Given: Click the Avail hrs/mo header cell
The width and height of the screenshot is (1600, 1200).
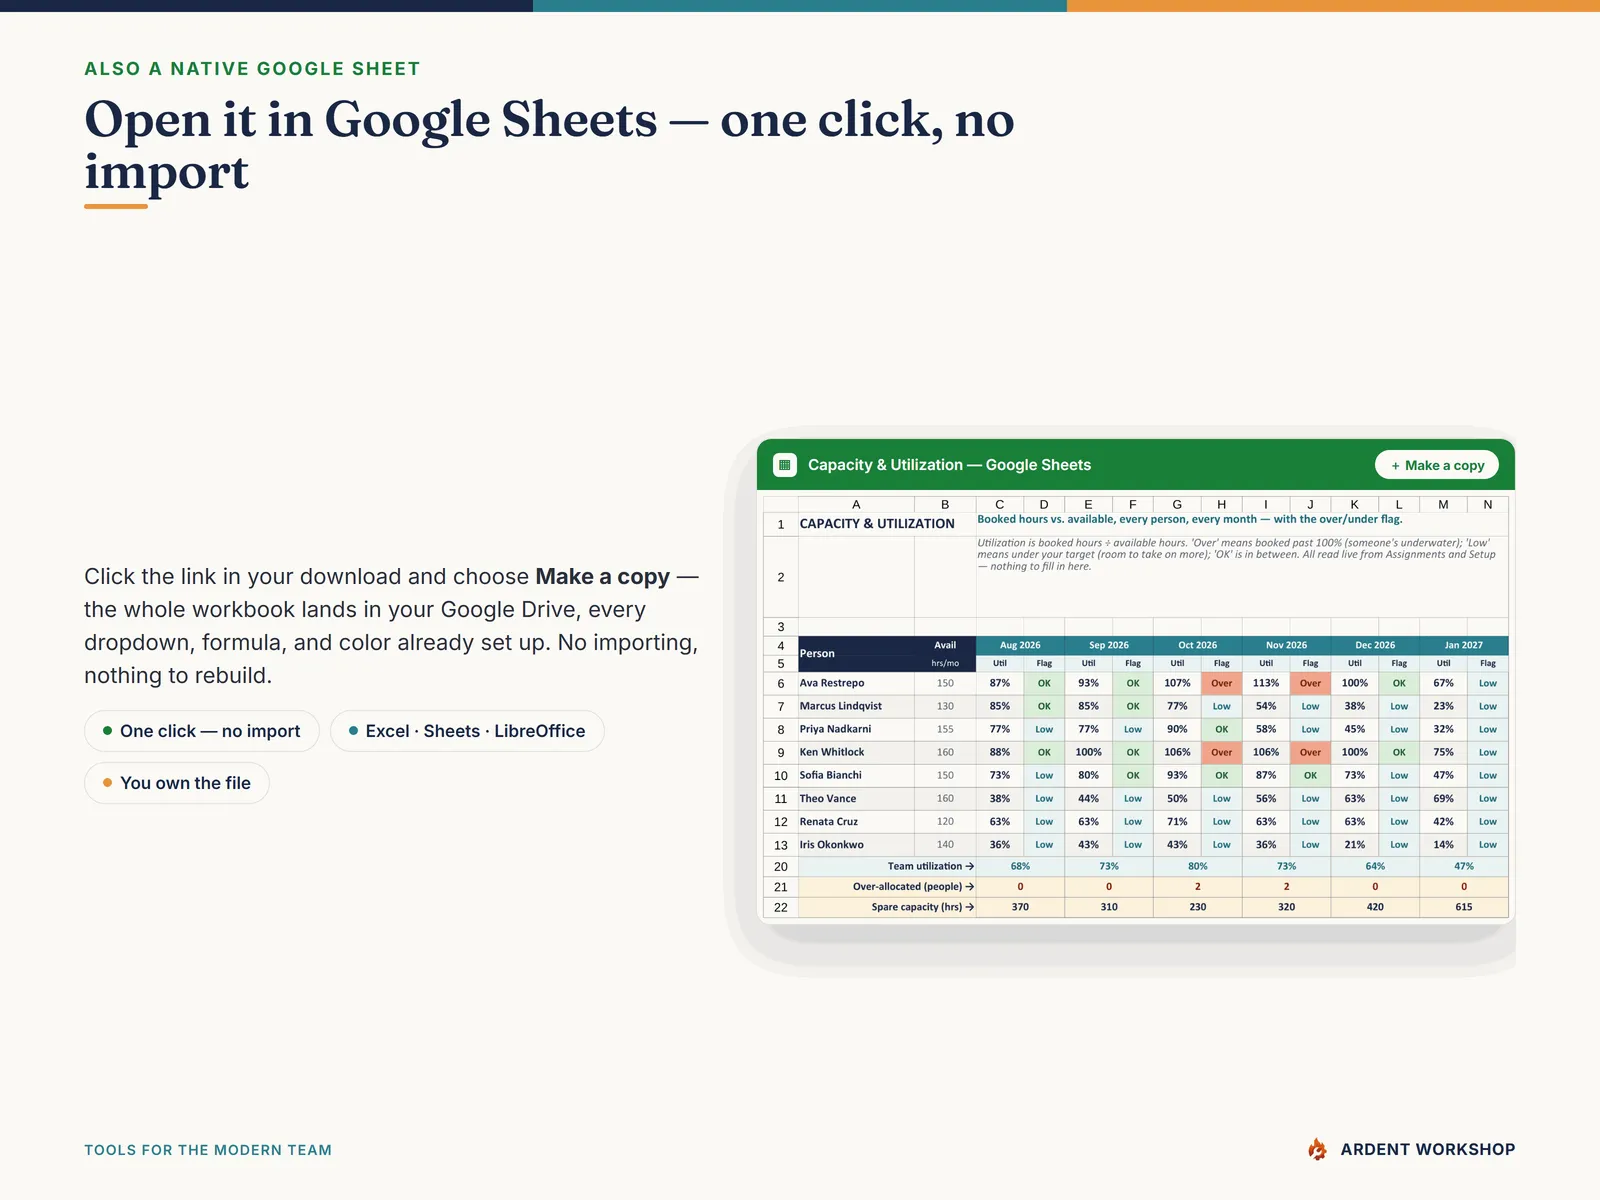Looking at the screenshot, I should (x=945, y=653).
